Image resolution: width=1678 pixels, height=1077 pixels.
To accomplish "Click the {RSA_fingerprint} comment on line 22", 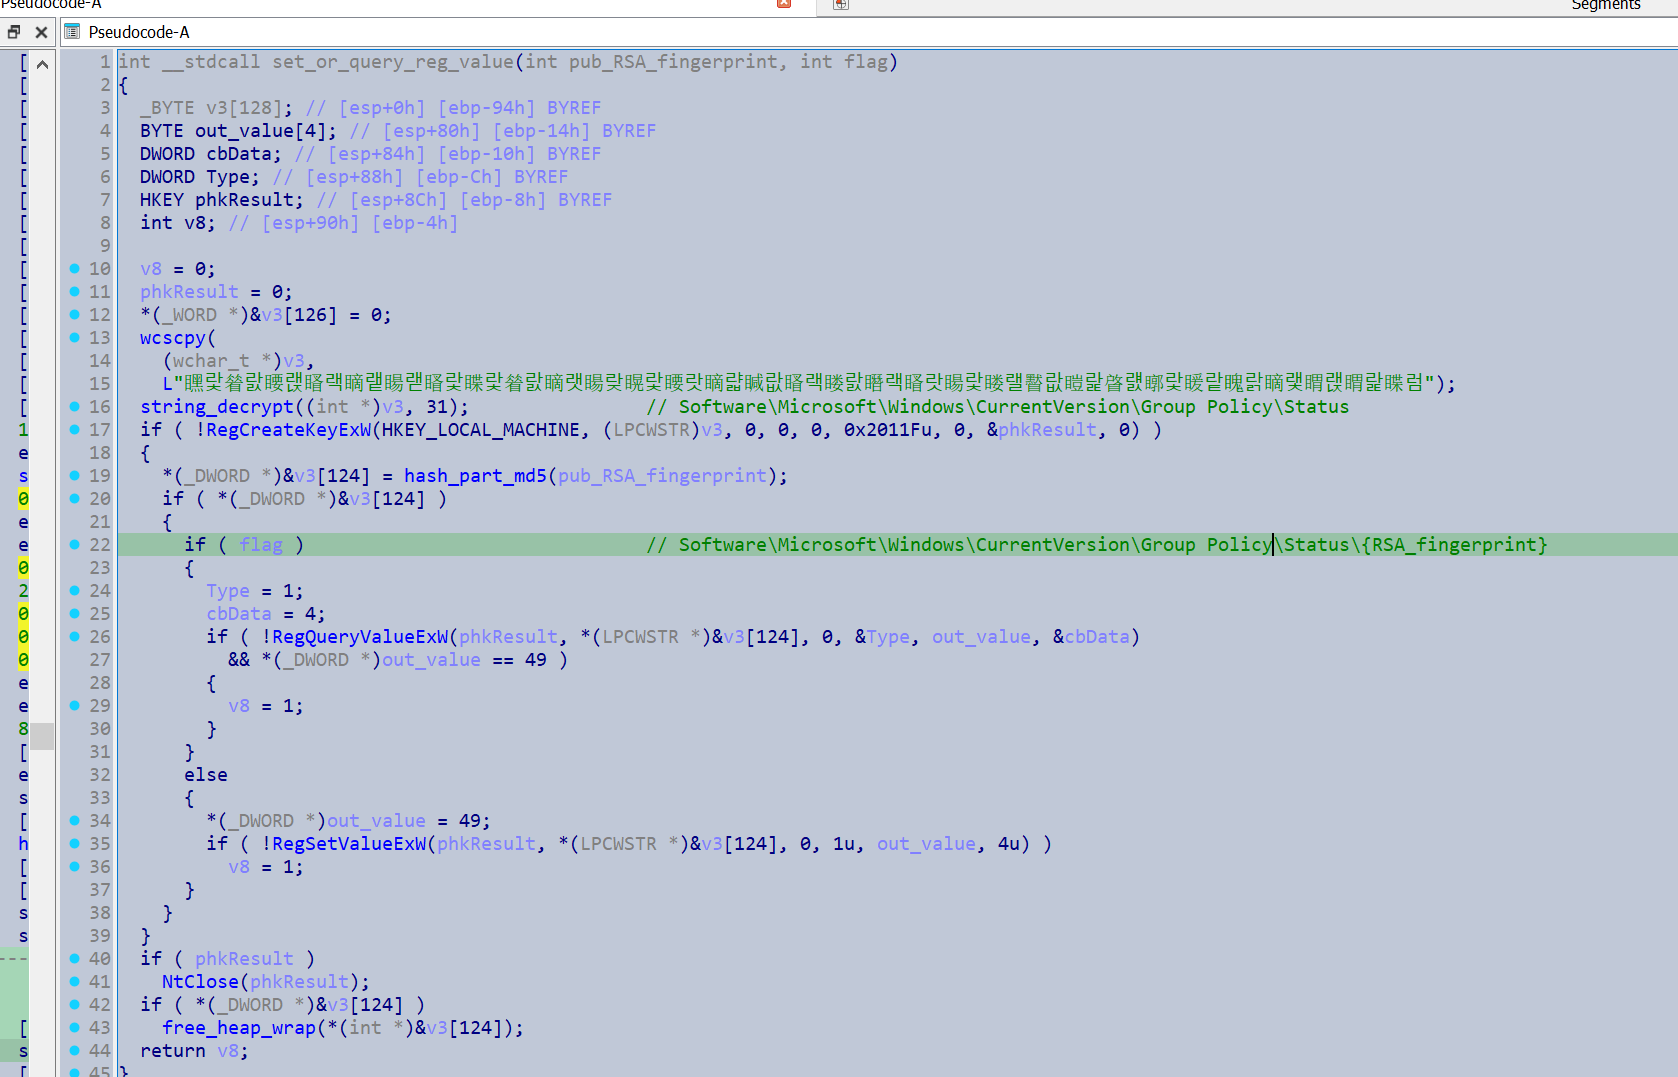I will coord(1454,545).
